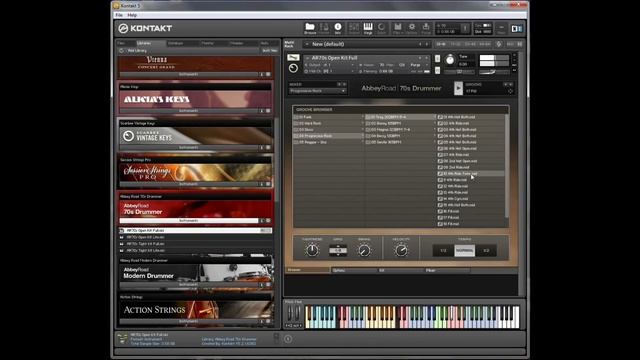Set groove tempo to x2
Image resolution: width=640 pixels, height=360 pixels.
486,250
